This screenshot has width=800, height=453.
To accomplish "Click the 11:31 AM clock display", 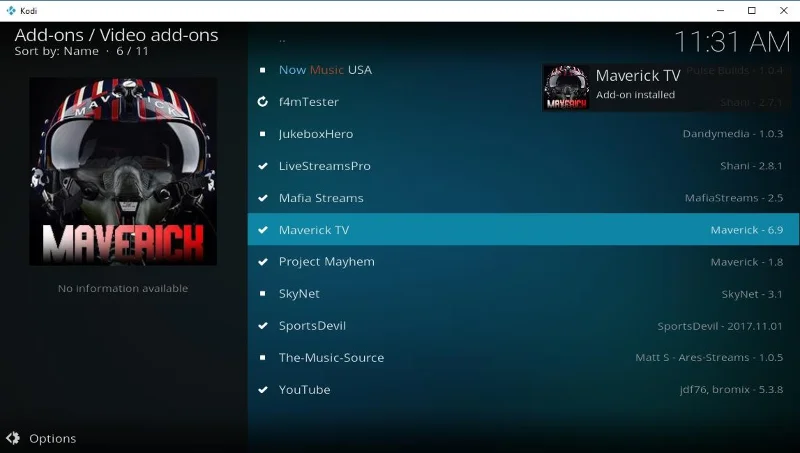I will pyautogui.click(x=732, y=42).
